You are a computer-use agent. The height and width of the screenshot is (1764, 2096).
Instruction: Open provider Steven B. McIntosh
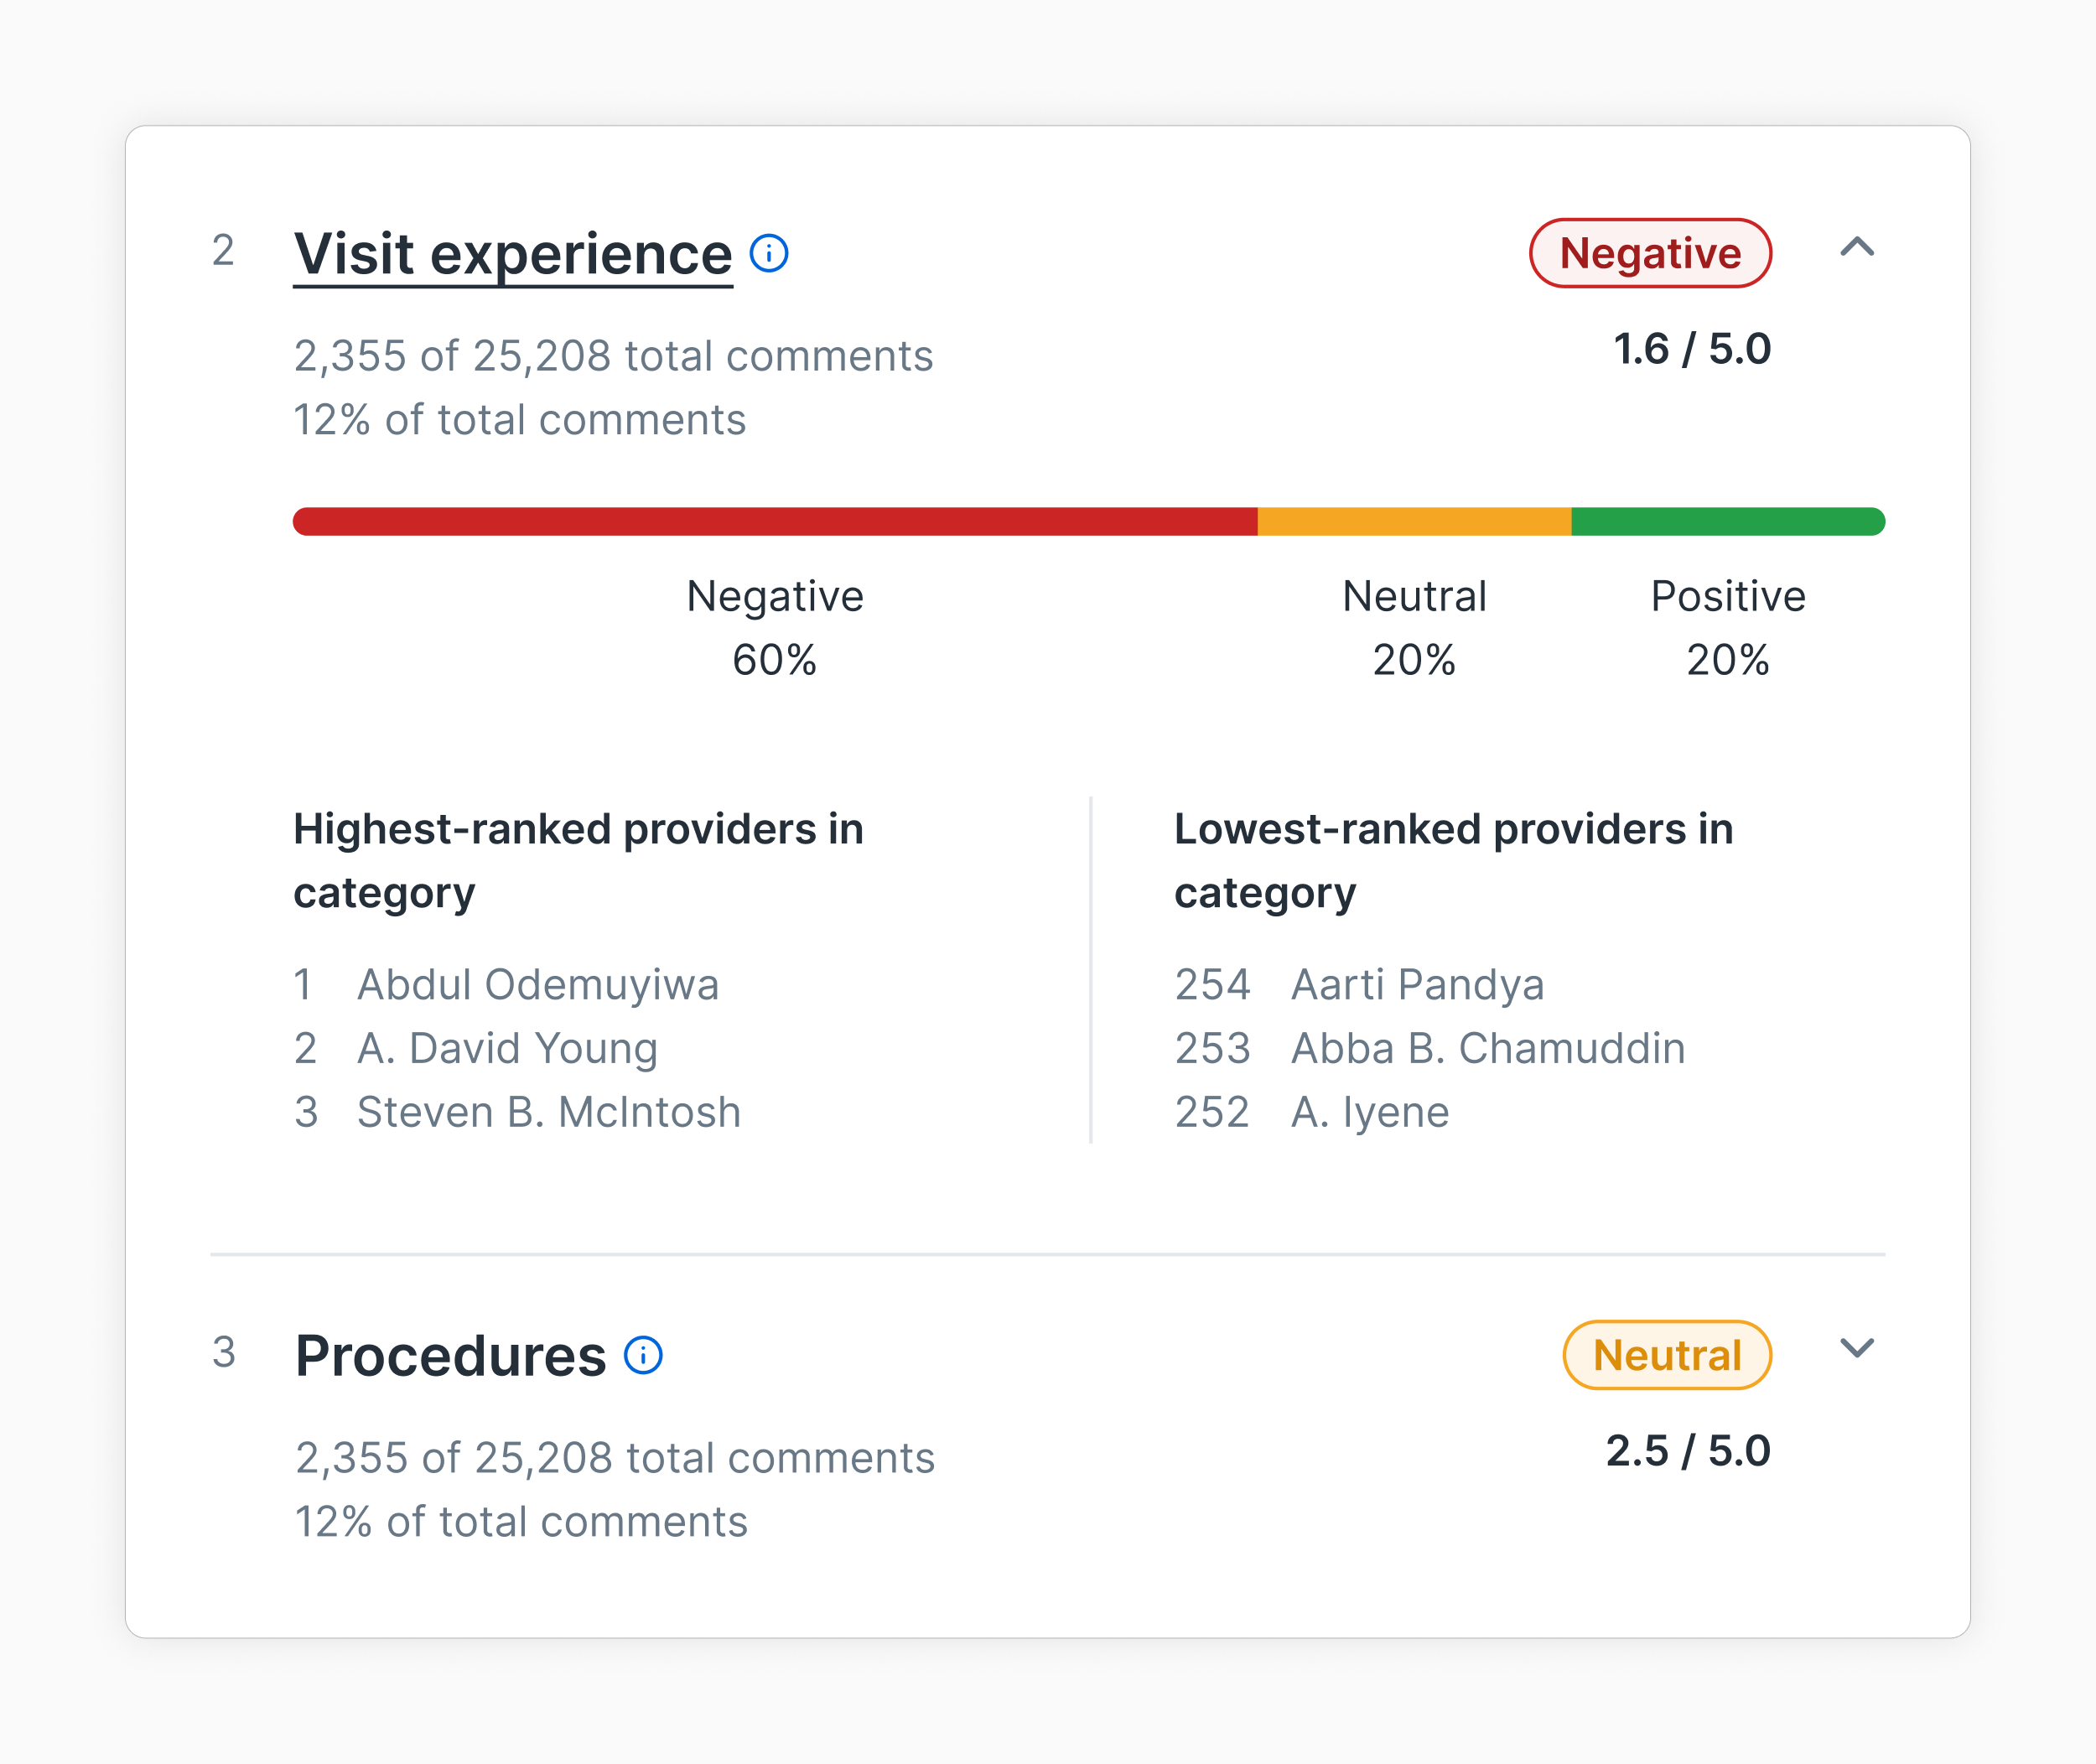click(548, 1112)
